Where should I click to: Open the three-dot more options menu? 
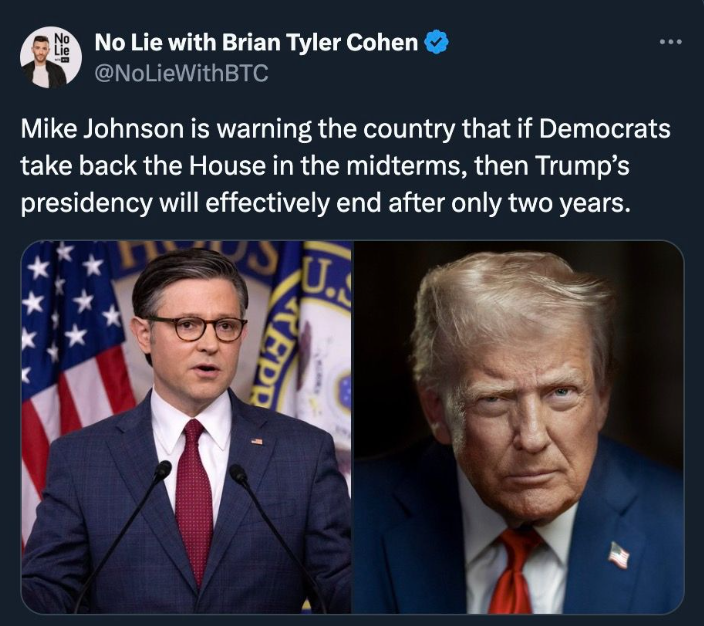(671, 42)
